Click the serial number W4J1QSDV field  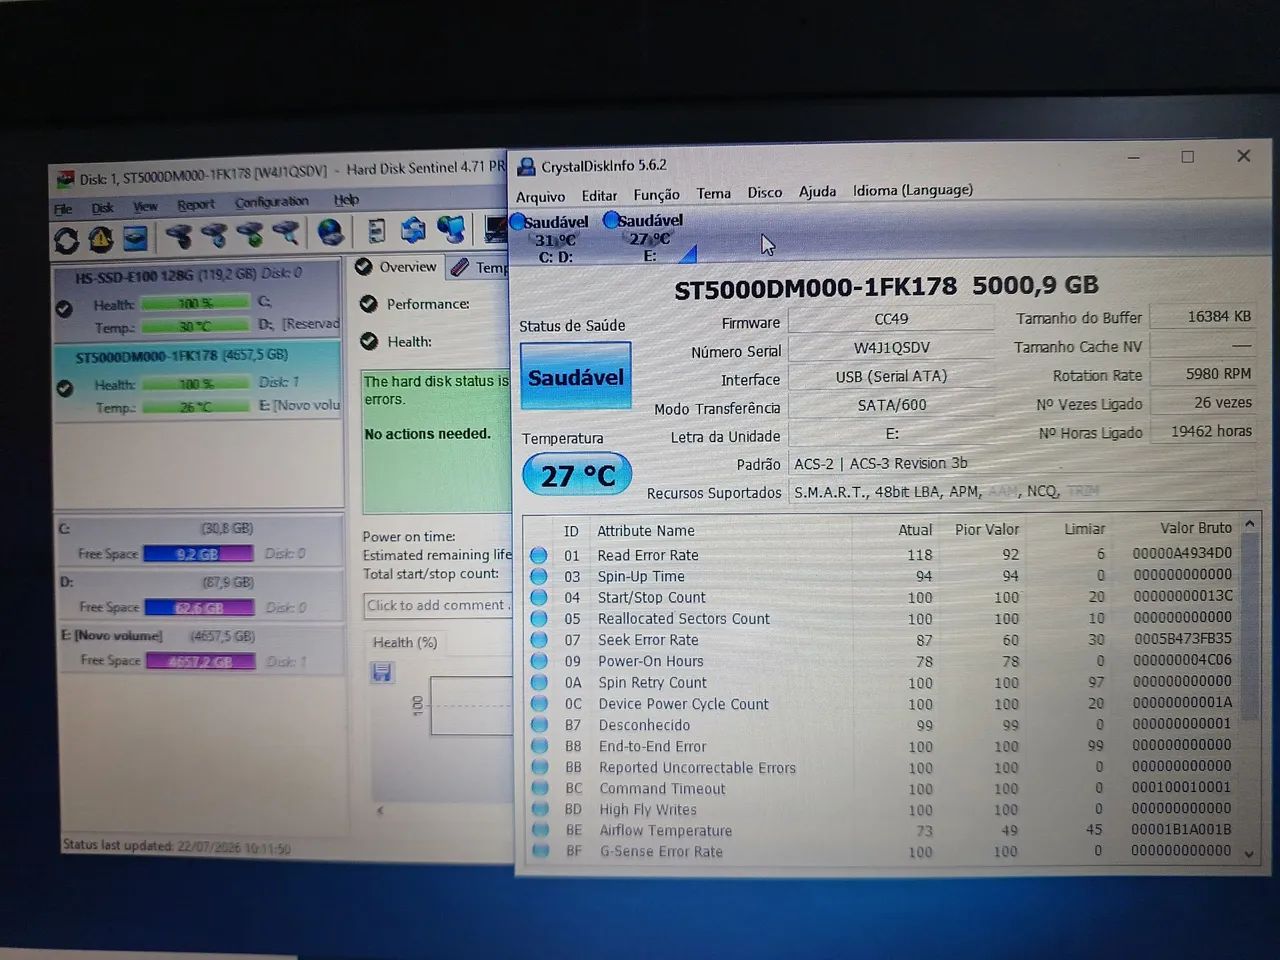891,347
